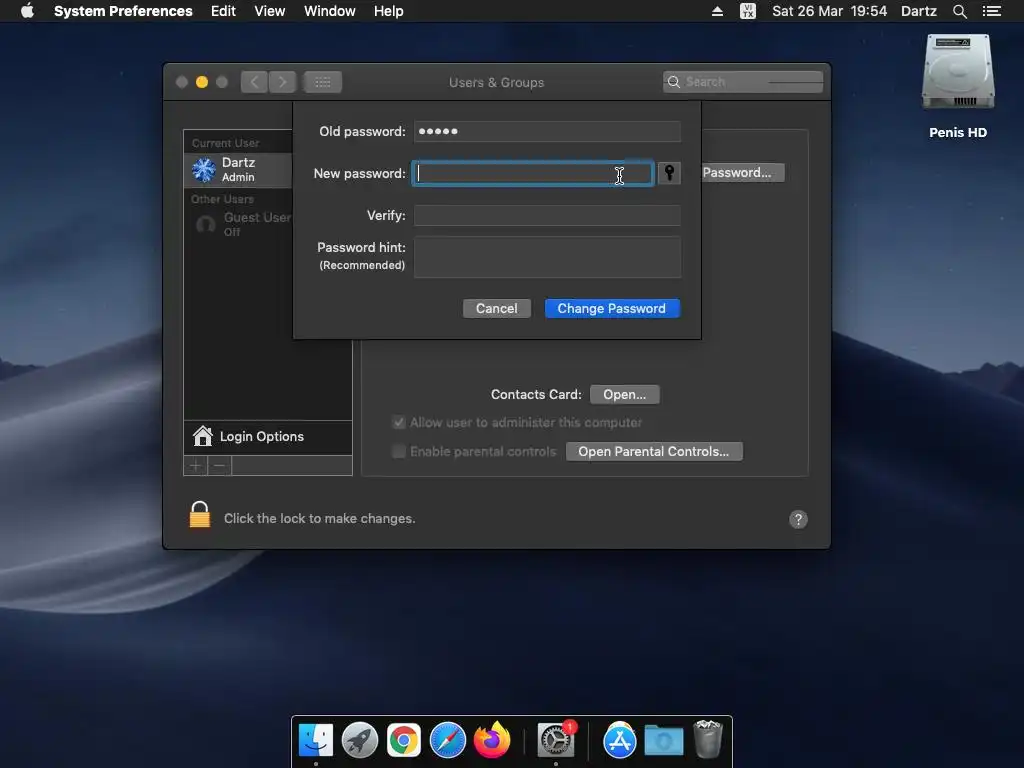Open the Contacts Card with Open button
Viewport: 1024px width, 768px height.
coord(624,394)
